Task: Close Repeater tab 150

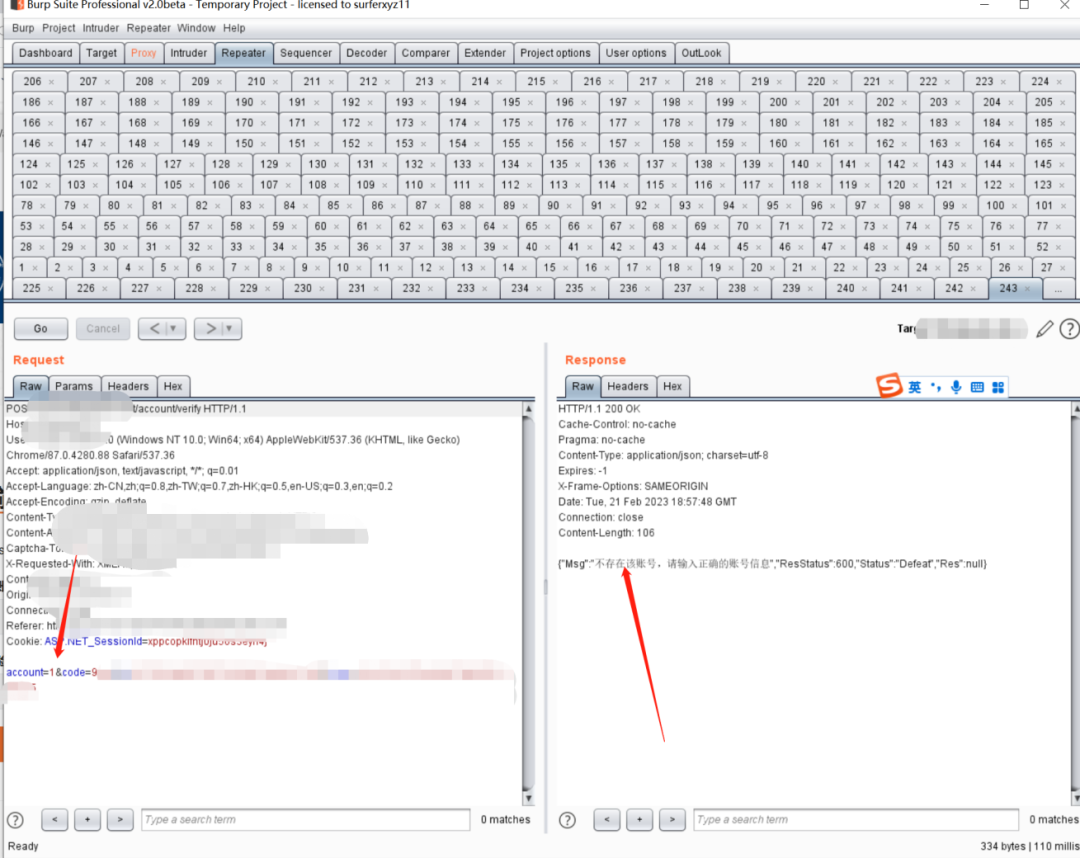Action: click(263, 144)
